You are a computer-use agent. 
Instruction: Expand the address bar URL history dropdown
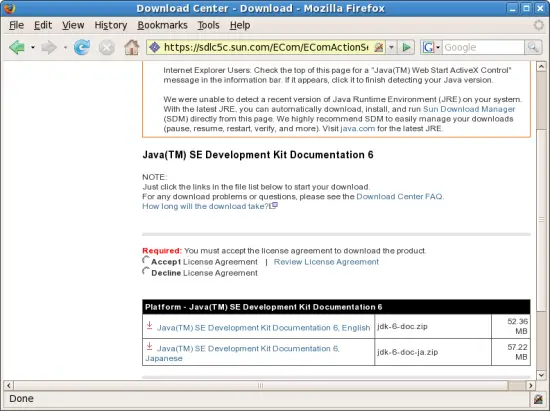391,47
